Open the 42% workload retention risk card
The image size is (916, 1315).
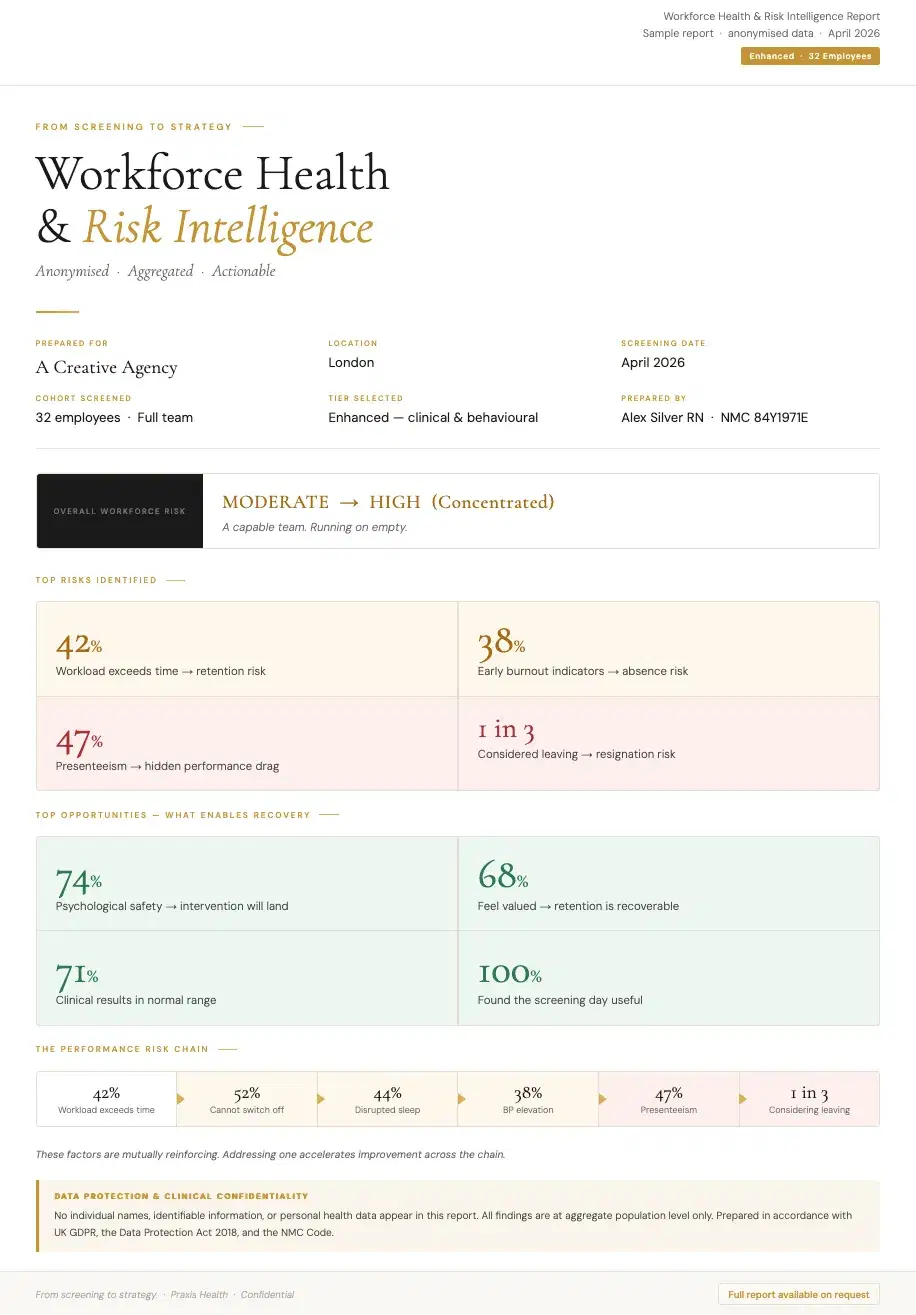pos(247,649)
